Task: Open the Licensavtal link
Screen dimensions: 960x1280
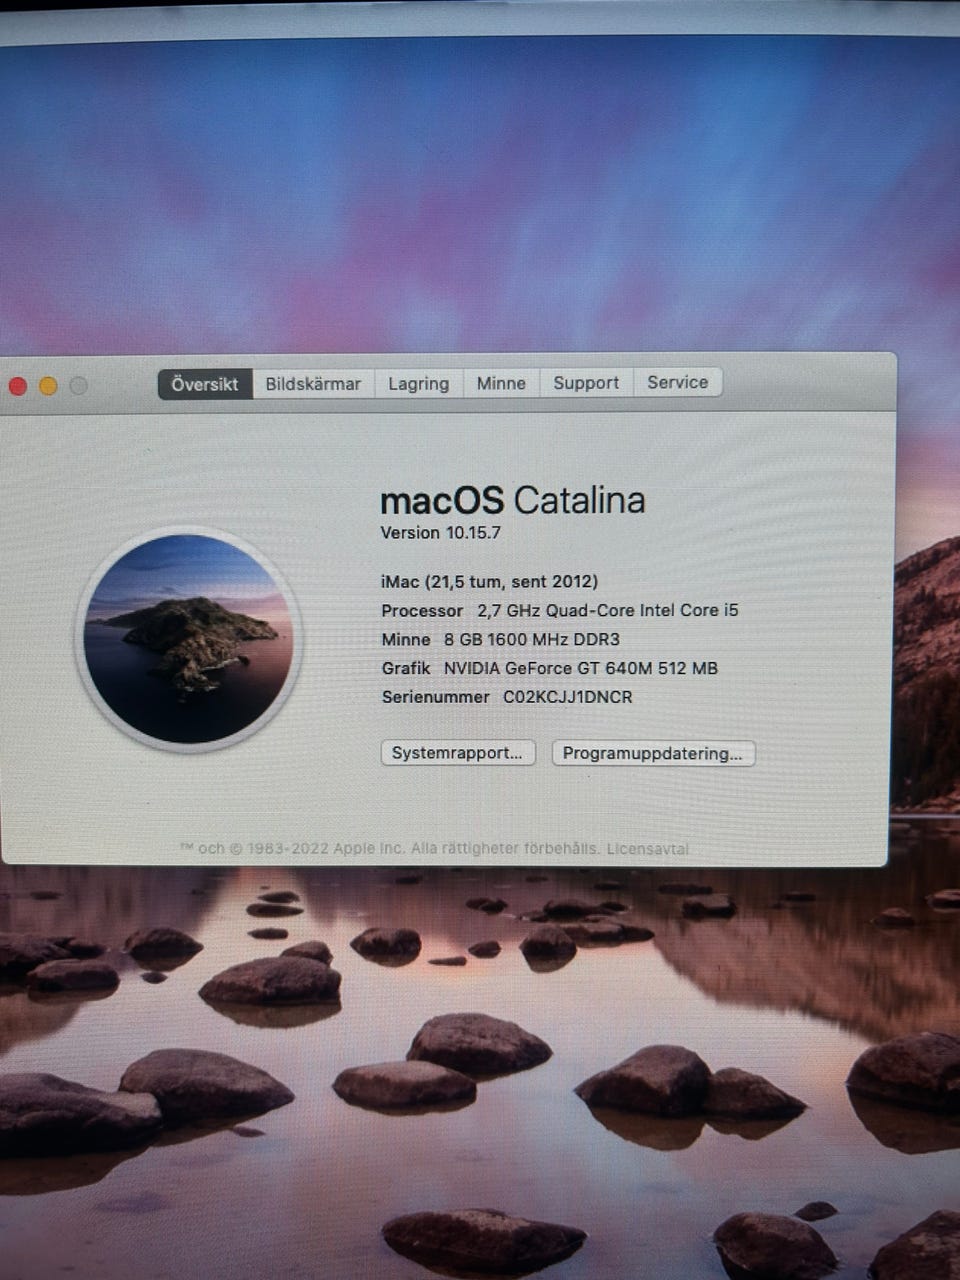Action: (648, 848)
